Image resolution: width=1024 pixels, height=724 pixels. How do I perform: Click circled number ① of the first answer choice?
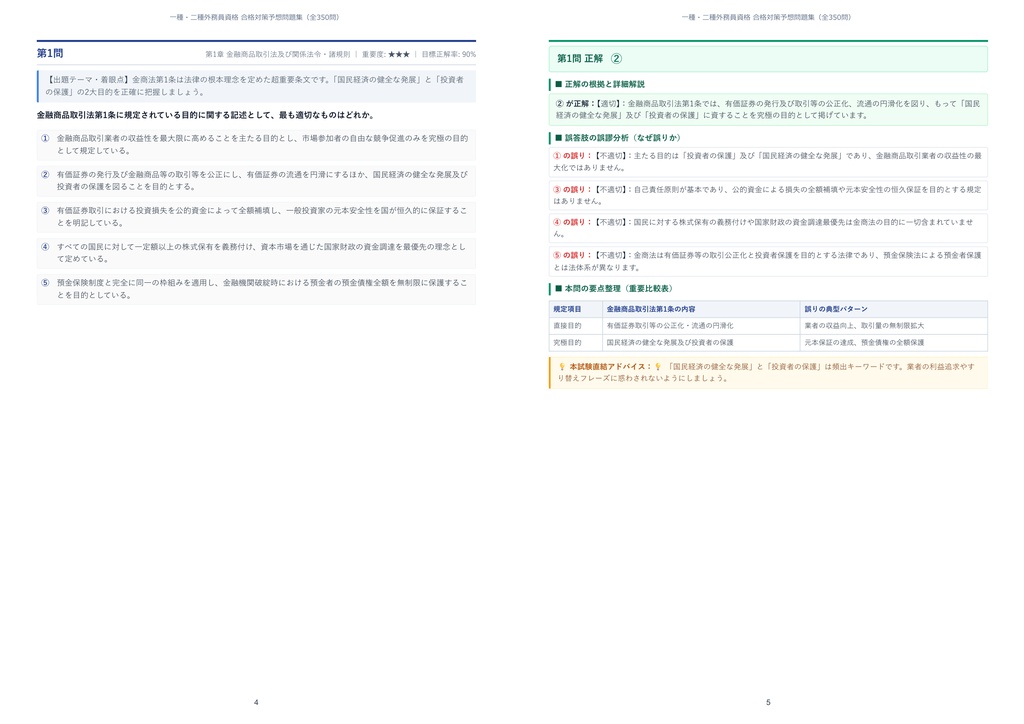pos(45,138)
